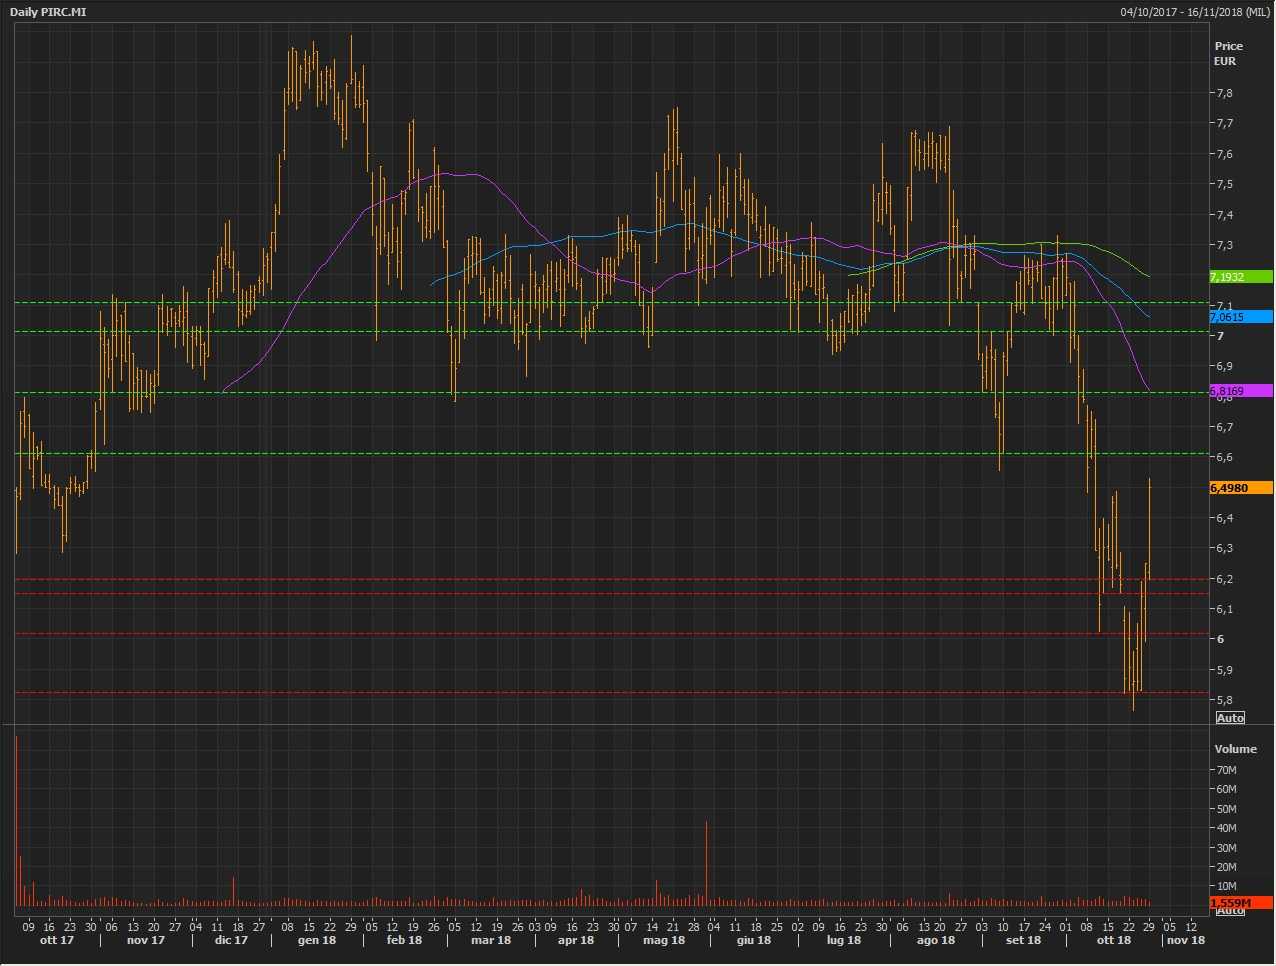Select the ott 18 month on time axis
1276x966 pixels.
(1113, 940)
